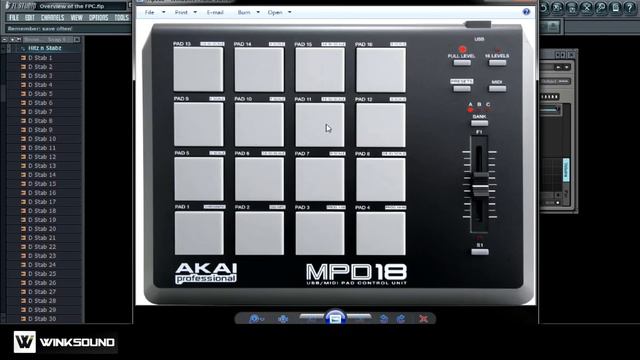Open the Print dropdown in photo viewer
This screenshot has height=360, width=640.
pos(186,12)
